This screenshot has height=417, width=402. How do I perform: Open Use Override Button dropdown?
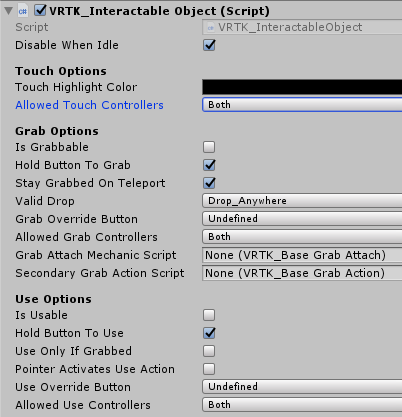point(302,387)
